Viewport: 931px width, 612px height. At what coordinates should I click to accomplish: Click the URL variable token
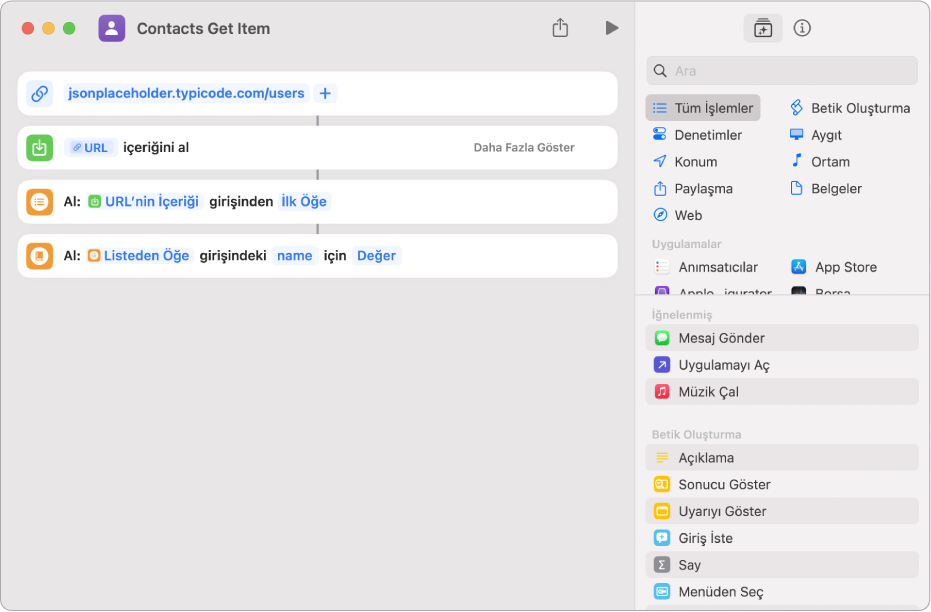pos(91,147)
